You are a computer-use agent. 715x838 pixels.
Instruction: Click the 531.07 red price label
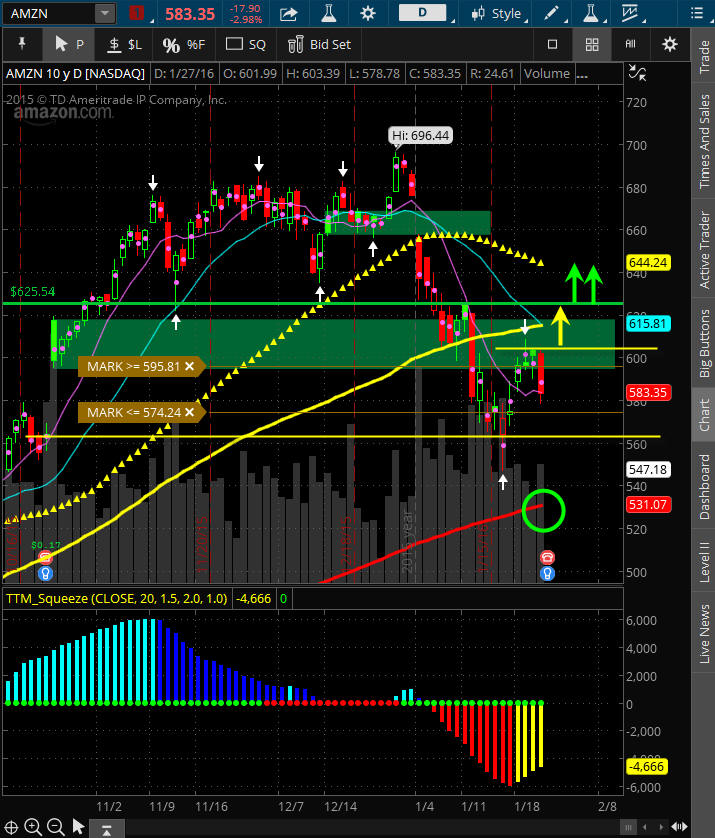(x=648, y=505)
